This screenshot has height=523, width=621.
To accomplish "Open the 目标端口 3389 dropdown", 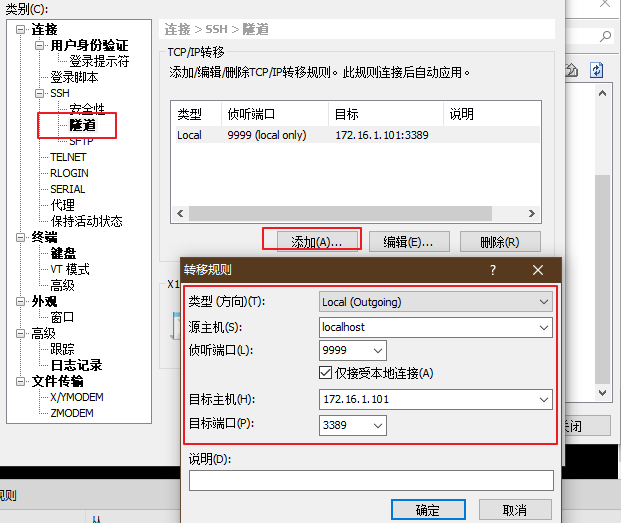I will pos(377,425).
